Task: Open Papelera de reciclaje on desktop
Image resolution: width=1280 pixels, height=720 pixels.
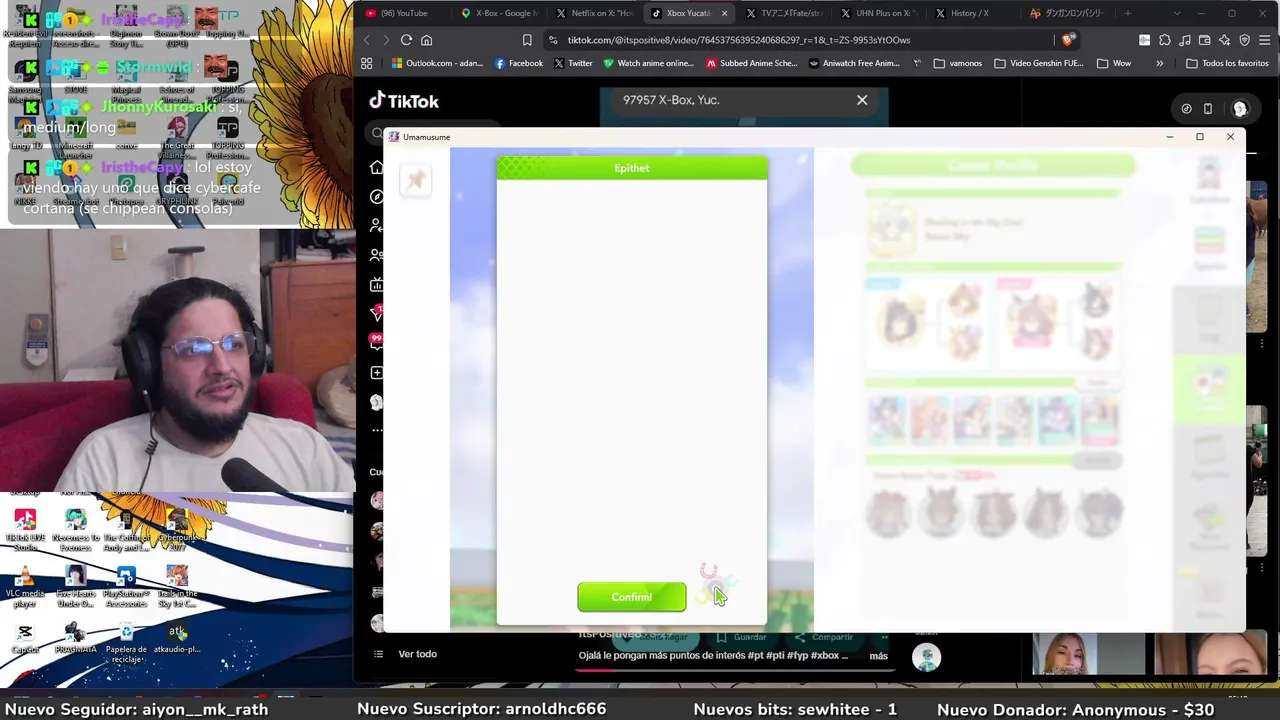Action: tap(126, 642)
